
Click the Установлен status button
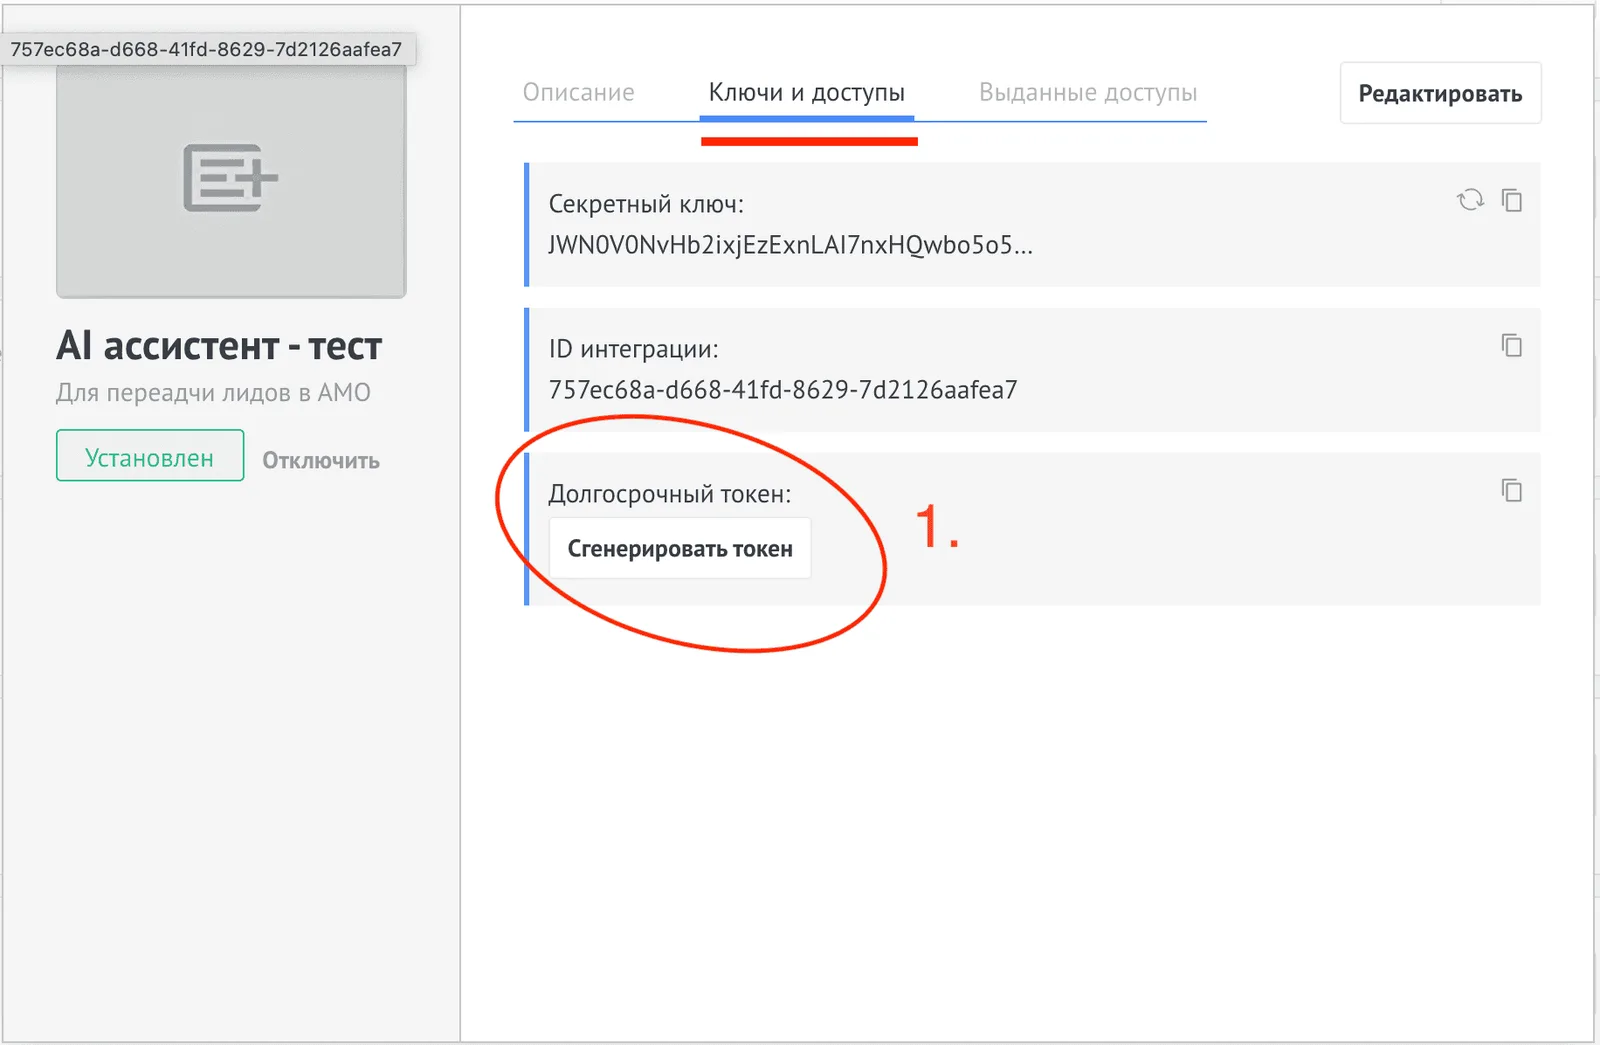150,456
